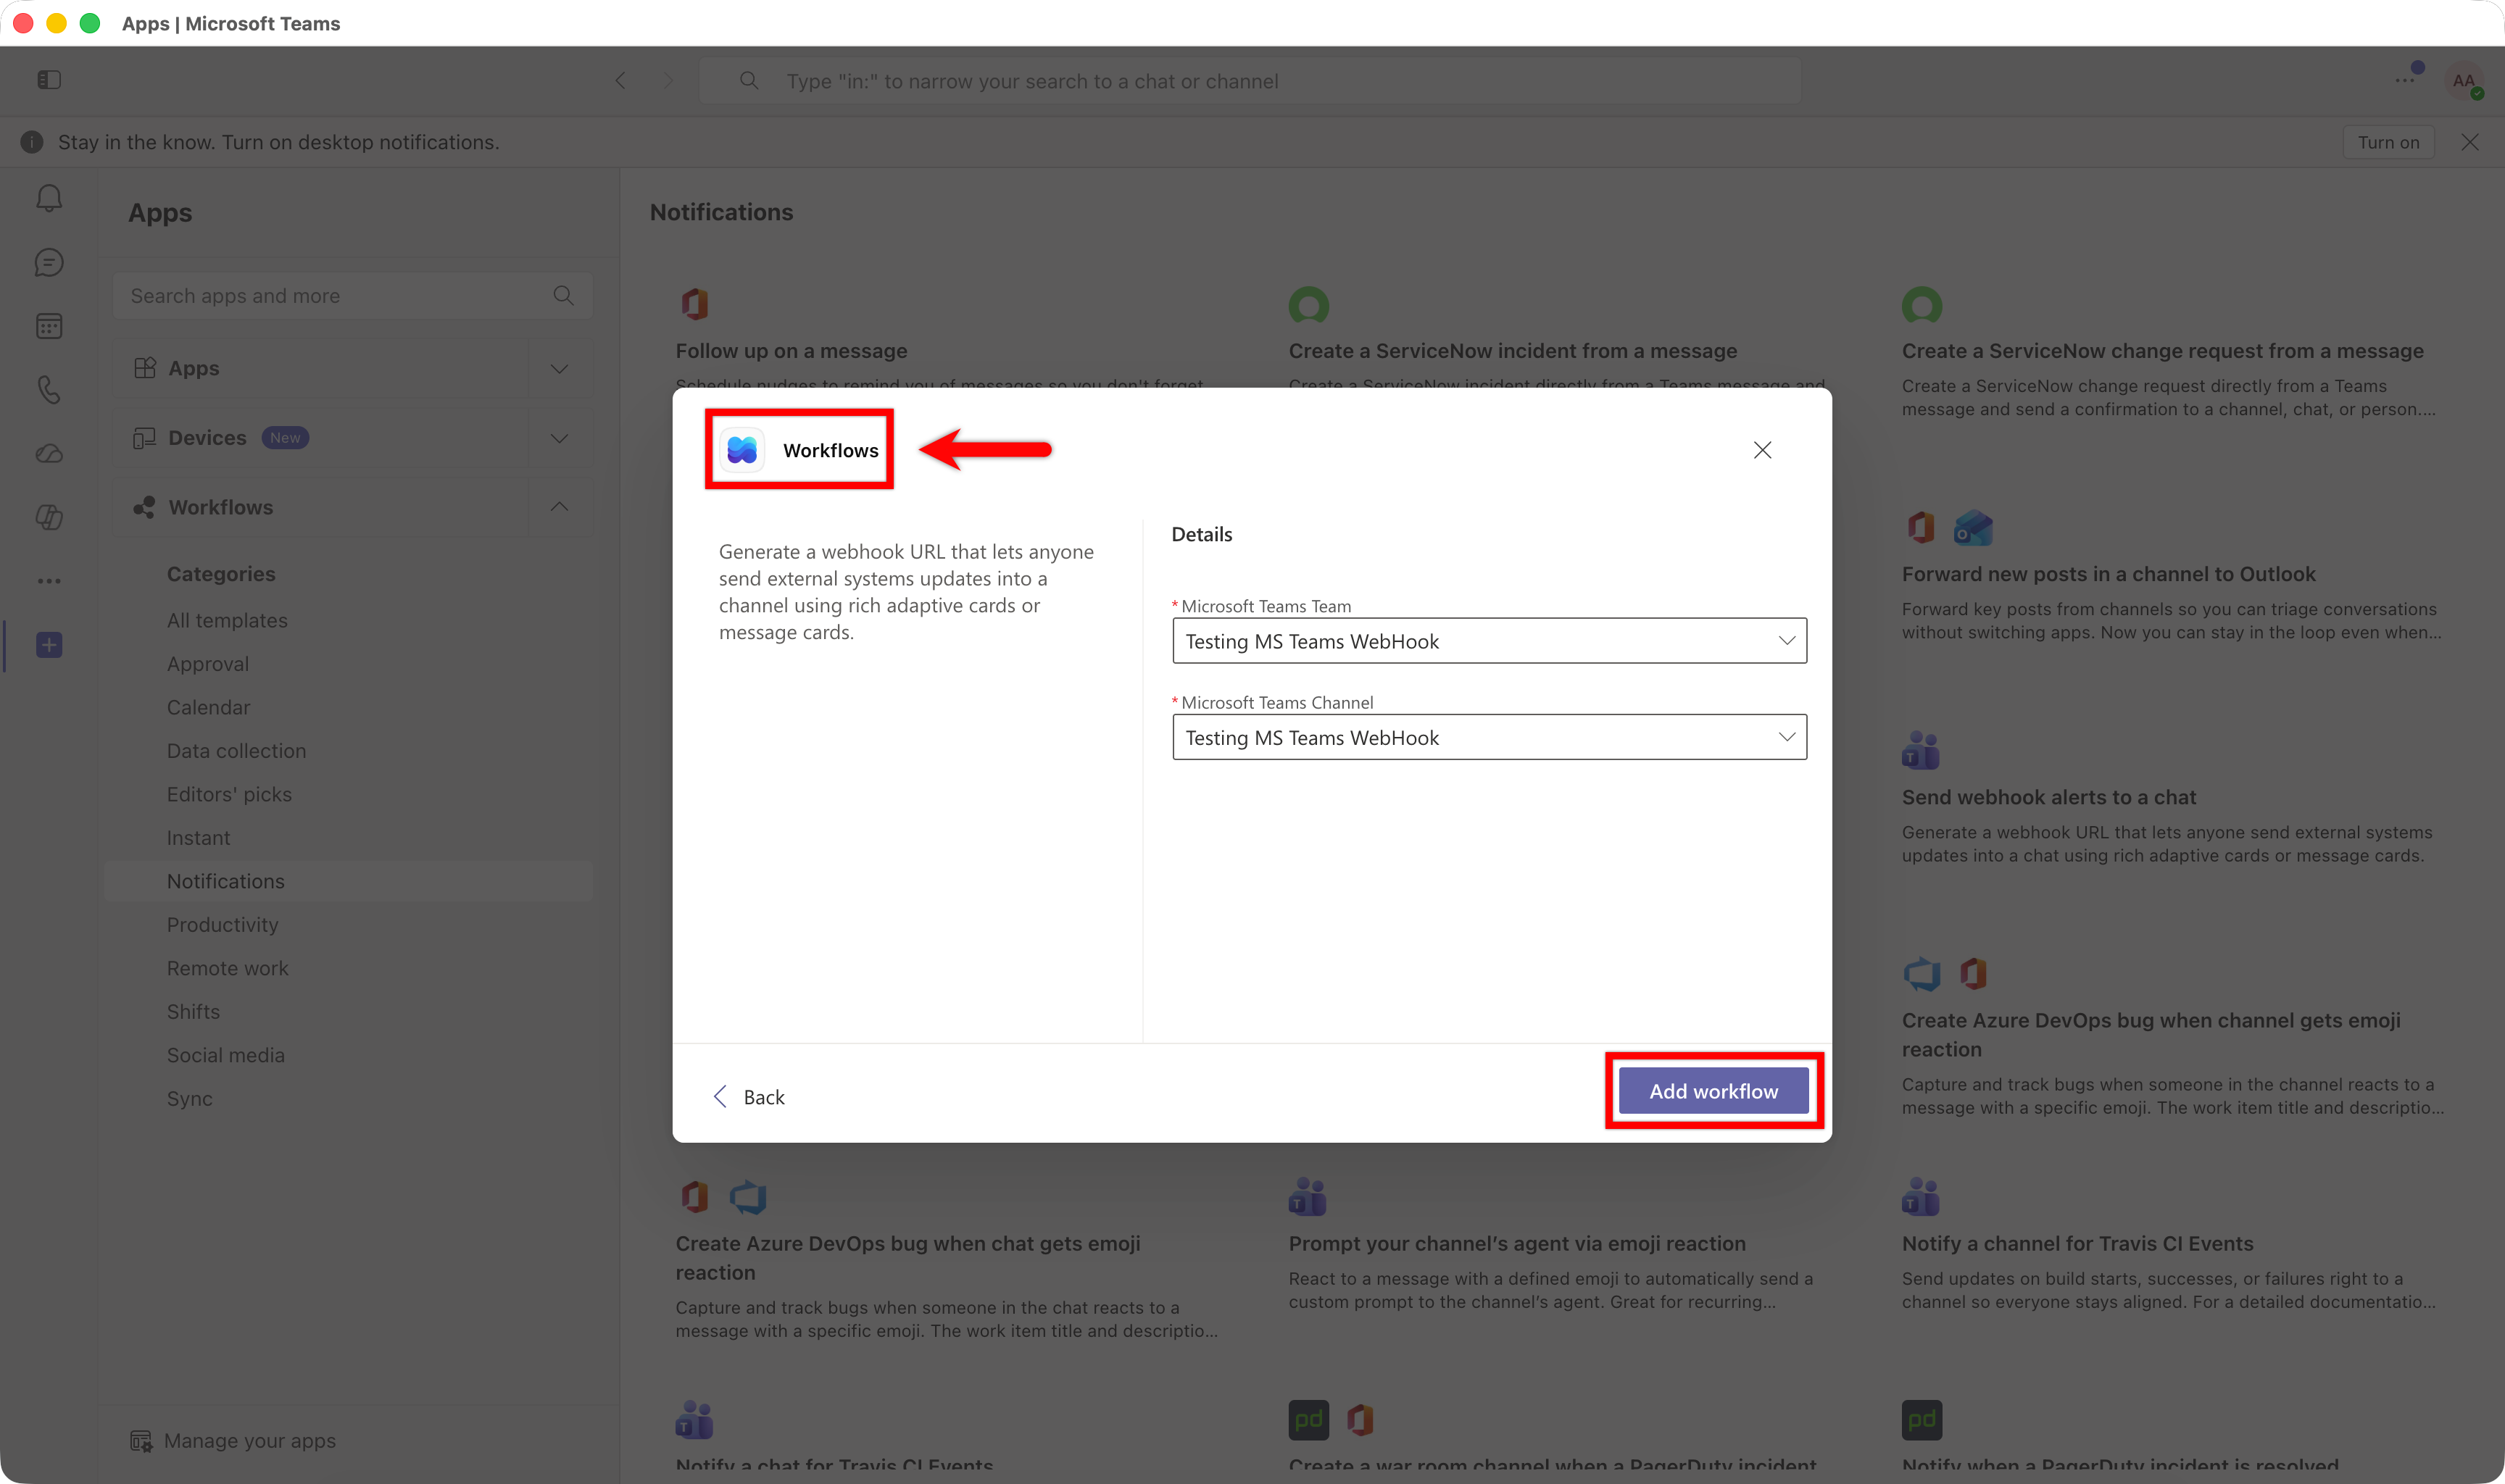Go forward with the history arrow
2505x1484 pixels.
pos(668,81)
